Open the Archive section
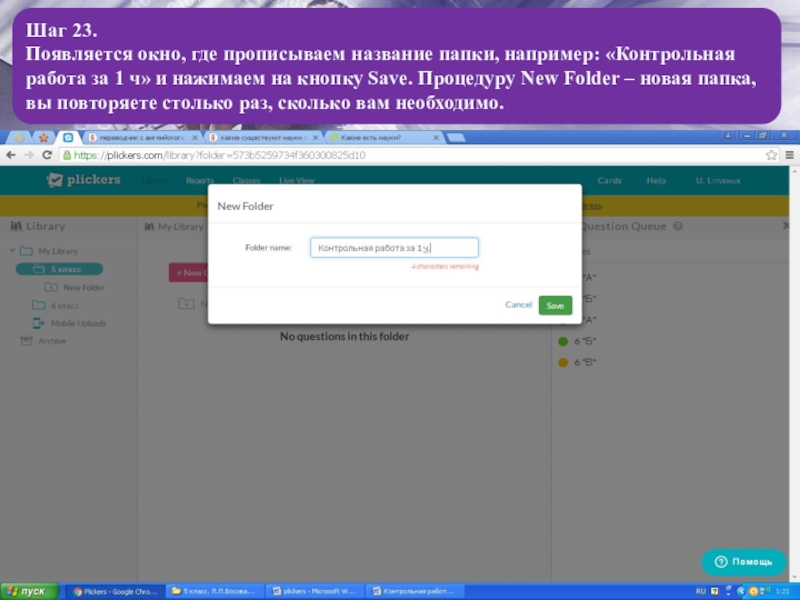This screenshot has width=800, height=600. point(52,341)
